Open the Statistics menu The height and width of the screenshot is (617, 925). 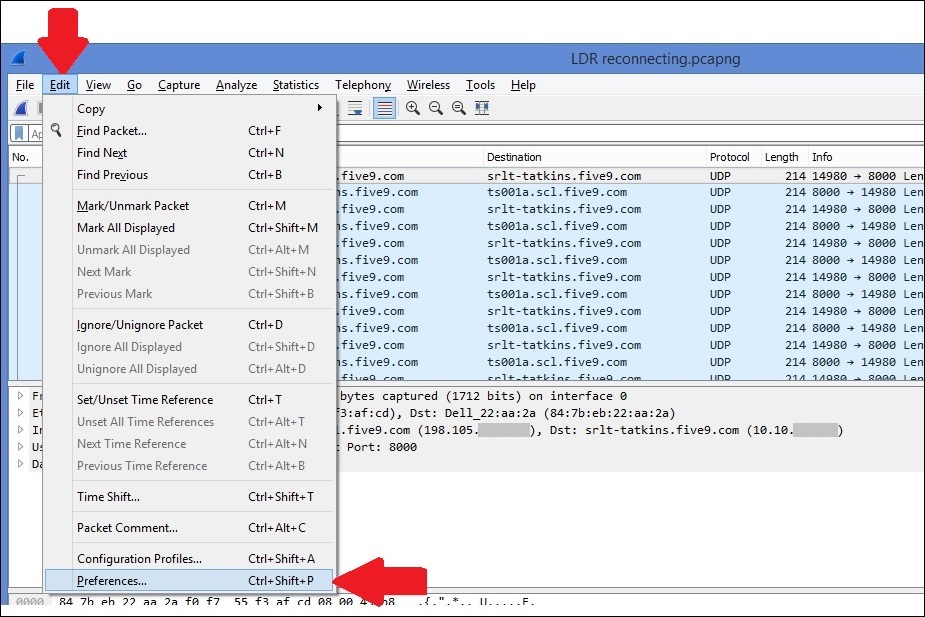[x=296, y=85]
